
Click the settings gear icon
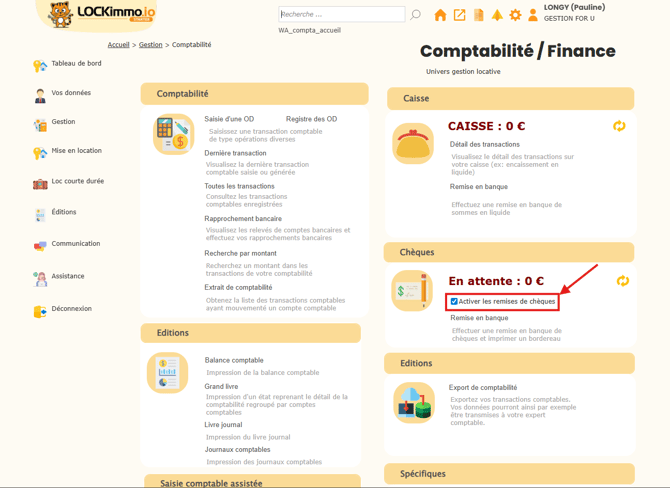[x=515, y=15]
